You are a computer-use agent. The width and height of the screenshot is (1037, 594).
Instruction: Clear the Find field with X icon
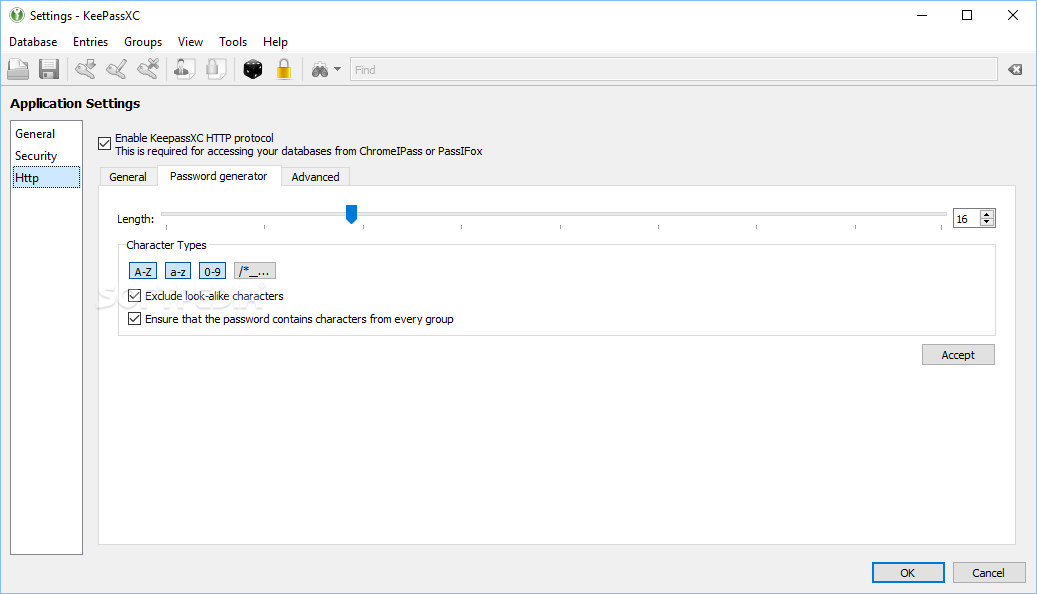(1015, 69)
